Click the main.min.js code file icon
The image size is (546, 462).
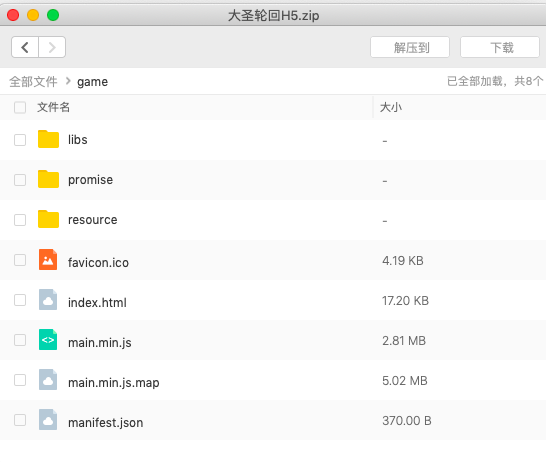pyautogui.click(x=48, y=340)
